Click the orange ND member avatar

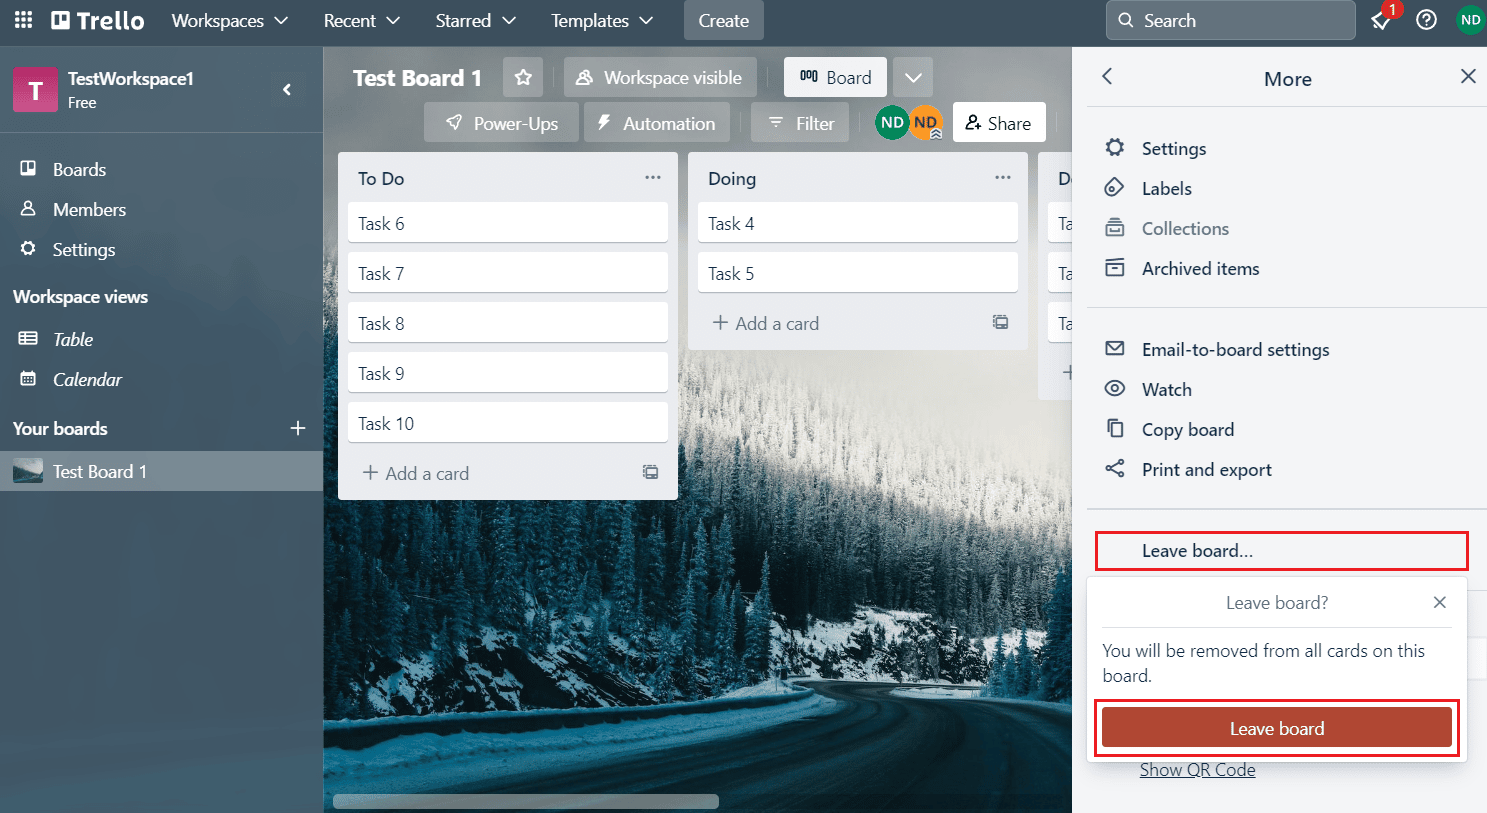pyautogui.click(x=926, y=123)
